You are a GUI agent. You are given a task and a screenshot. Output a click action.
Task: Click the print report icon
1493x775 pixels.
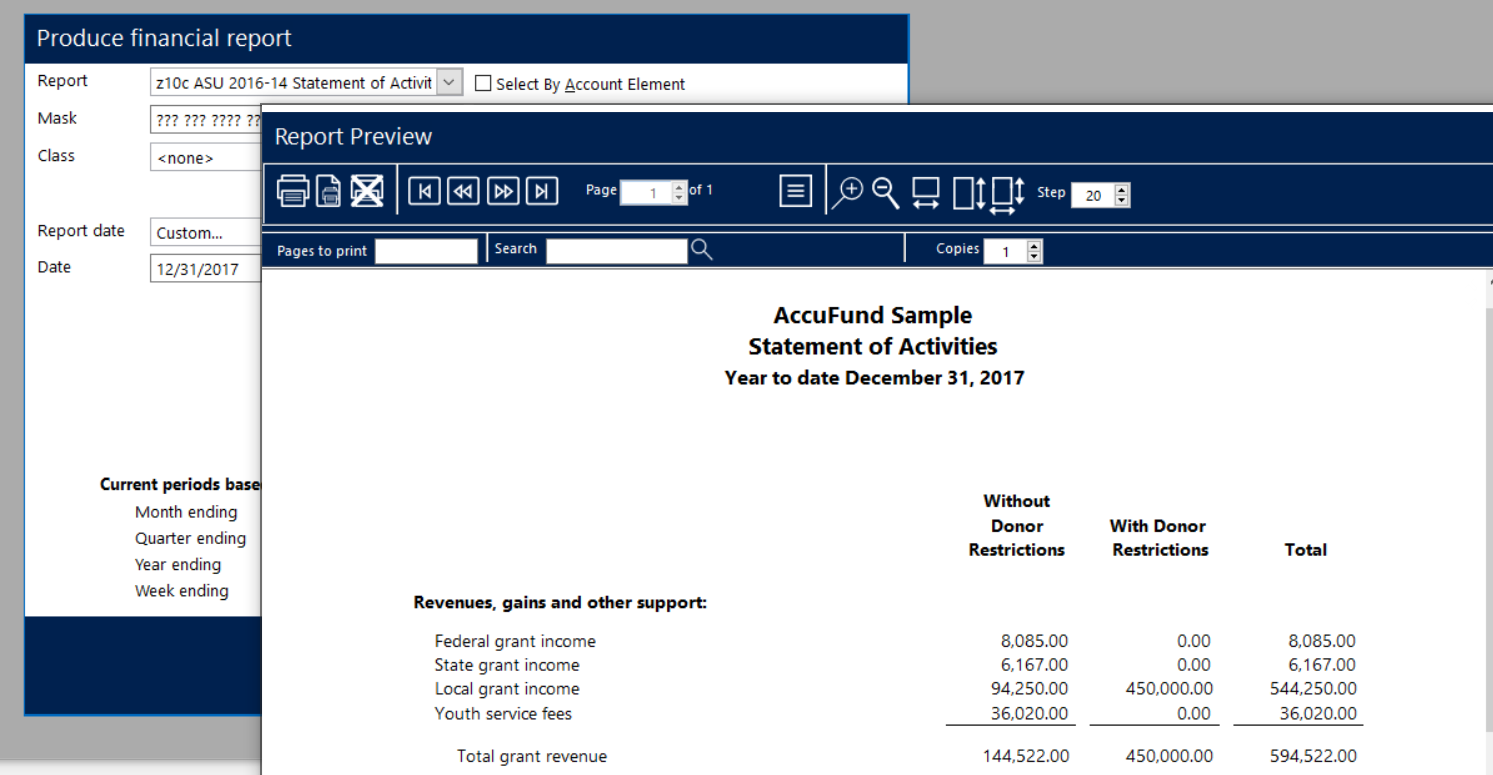pyautogui.click(x=292, y=190)
